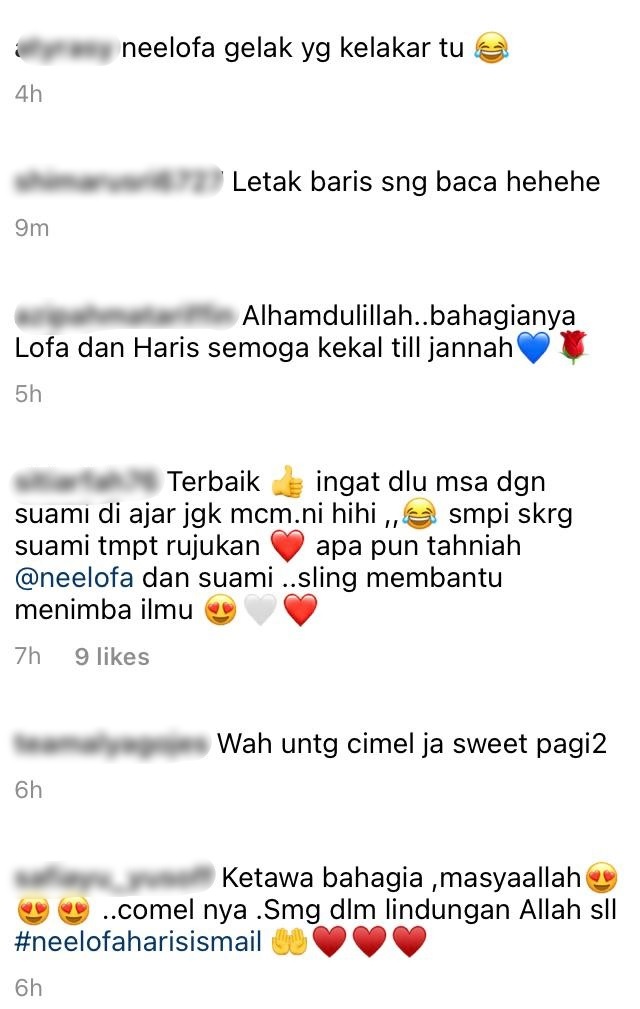Tap heart-eyes emoji after 'masyaallah'
The height and width of the screenshot is (1009, 640).
(x=602, y=876)
